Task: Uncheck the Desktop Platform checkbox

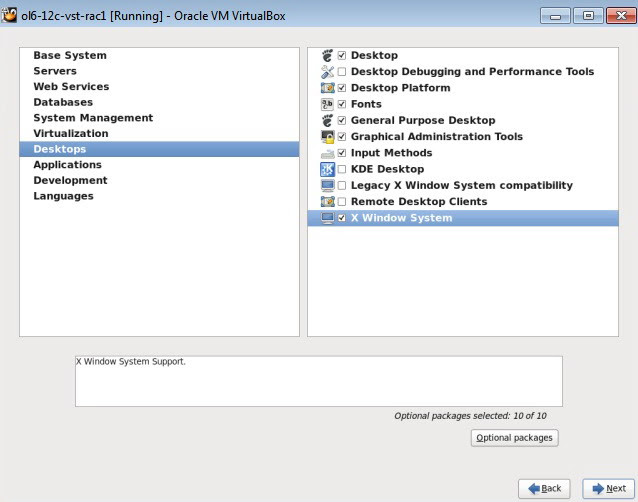Action: click(x=342, y=88)
